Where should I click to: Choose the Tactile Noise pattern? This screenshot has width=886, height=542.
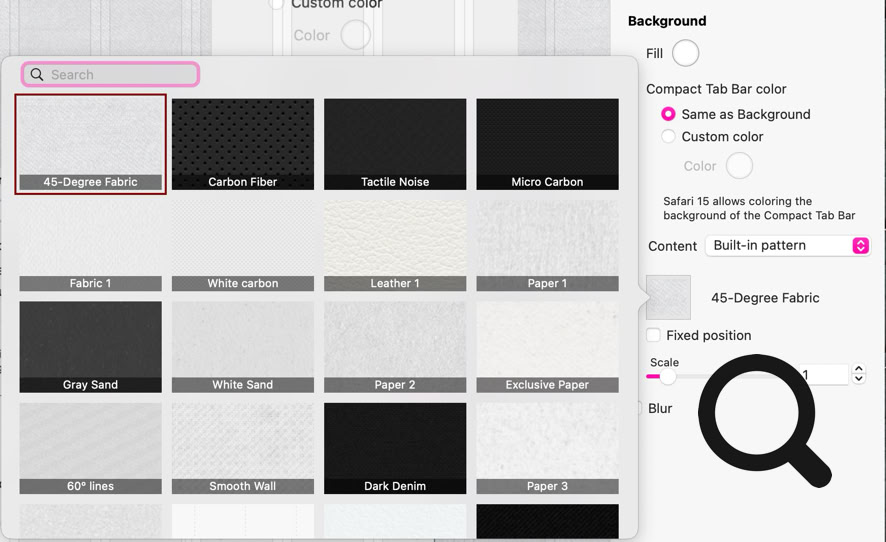pos(395,143)
